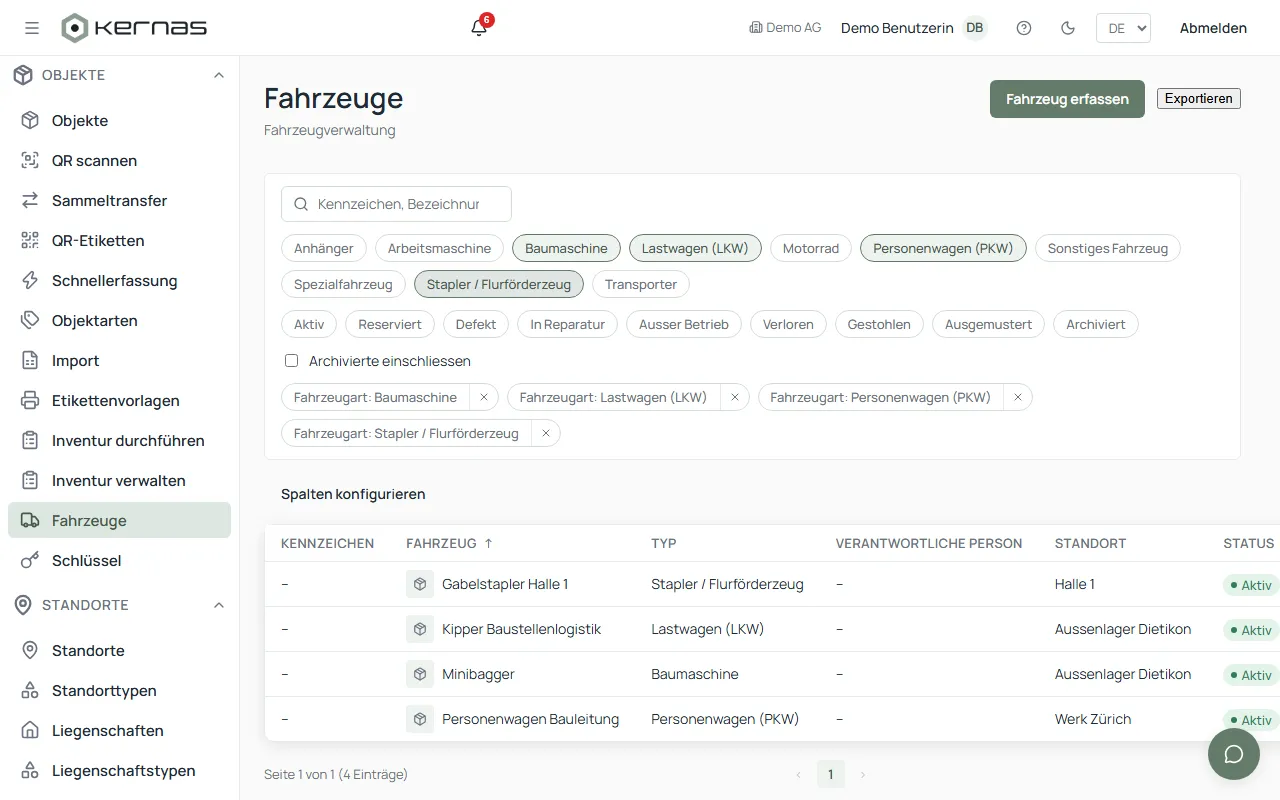Go to the previous page arrow

[x=798, y=774]
